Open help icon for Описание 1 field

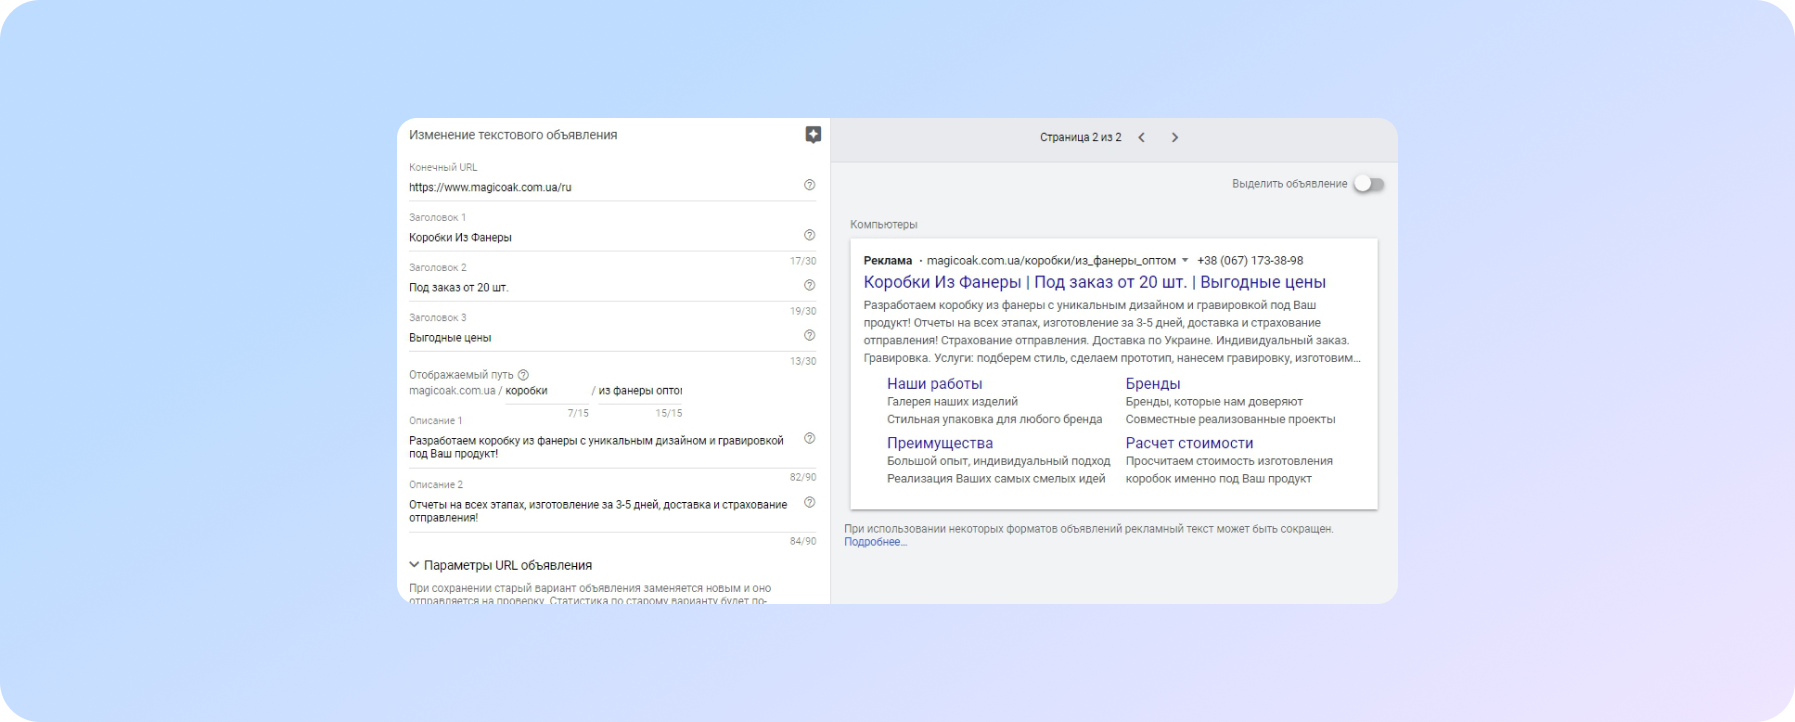click(809, 438)
